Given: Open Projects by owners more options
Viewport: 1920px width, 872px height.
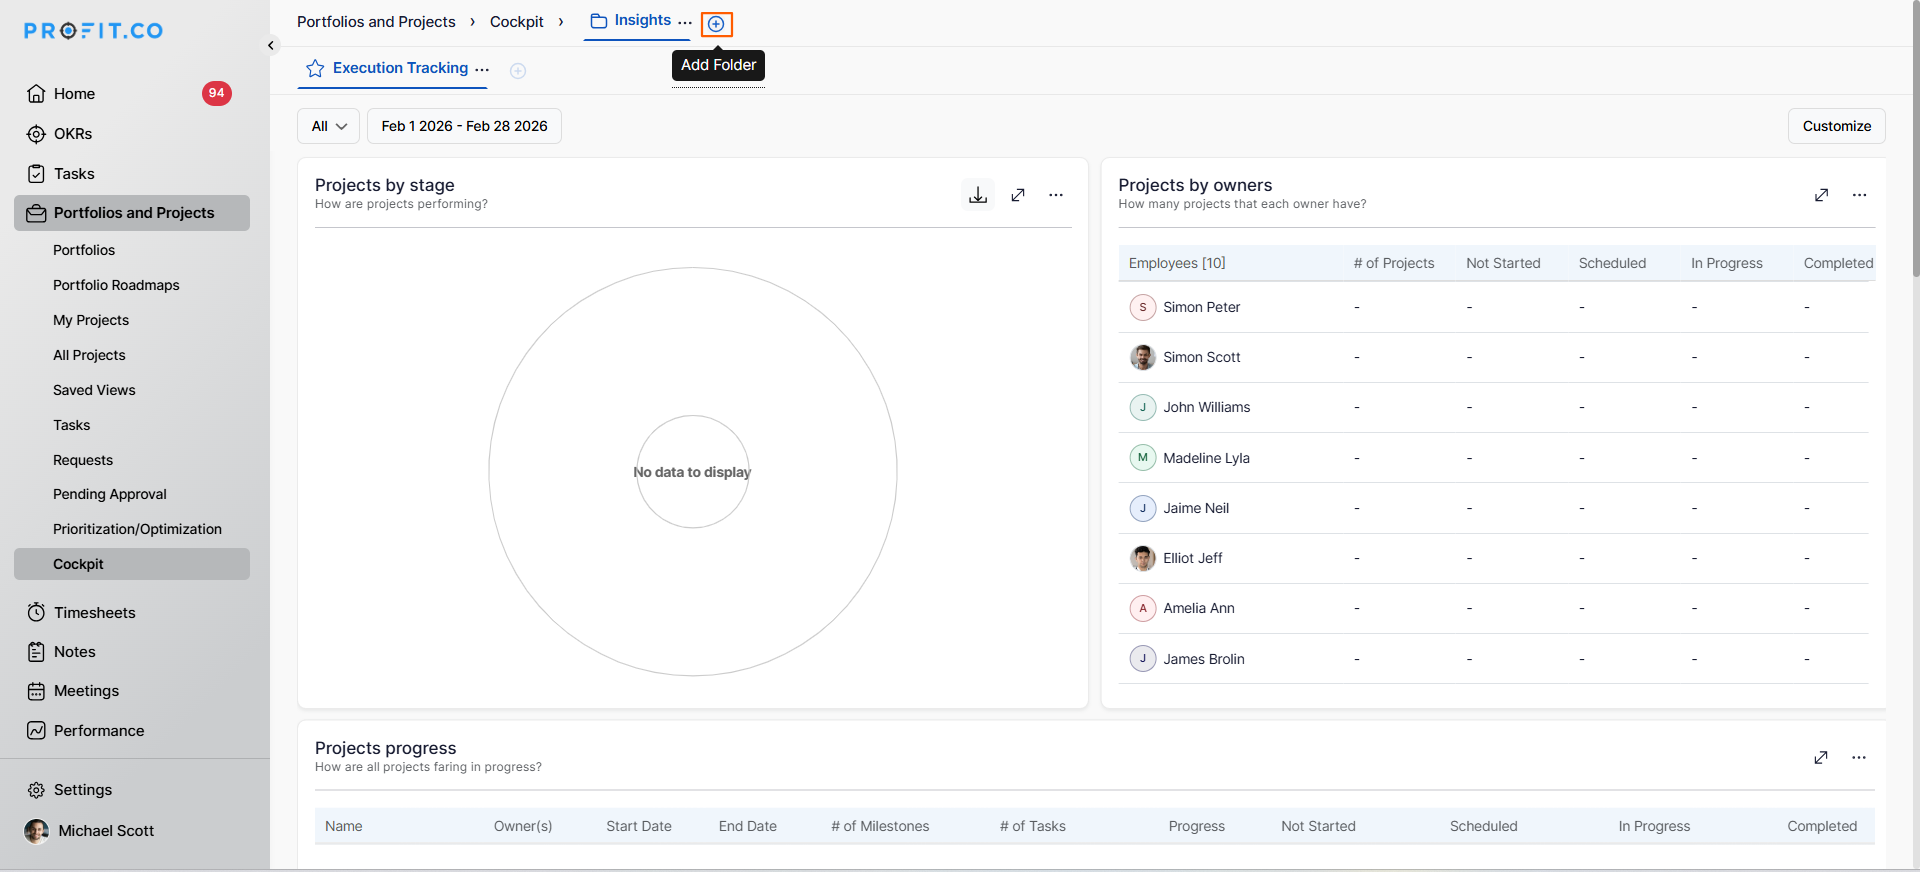Looking at the screenshot, I should (1859, 195).
